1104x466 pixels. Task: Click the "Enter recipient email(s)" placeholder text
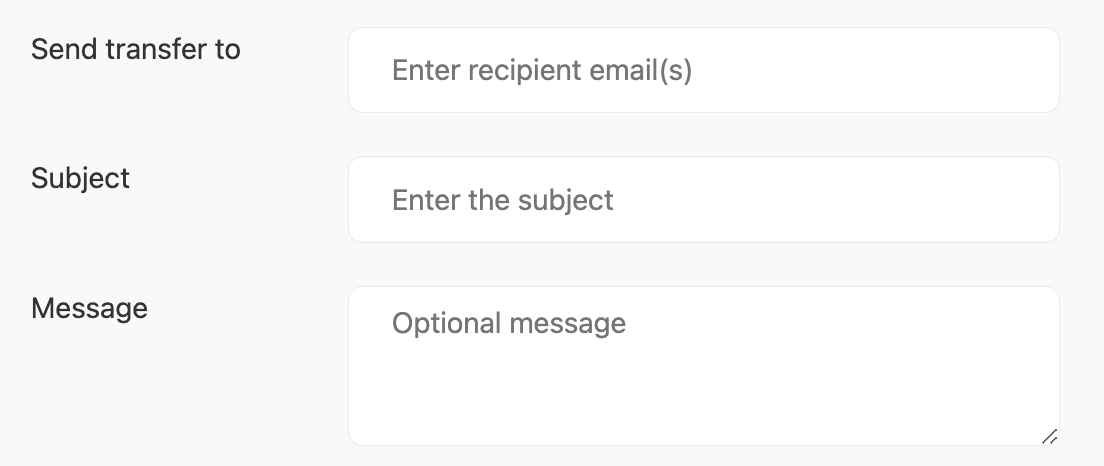coord(541,71)
